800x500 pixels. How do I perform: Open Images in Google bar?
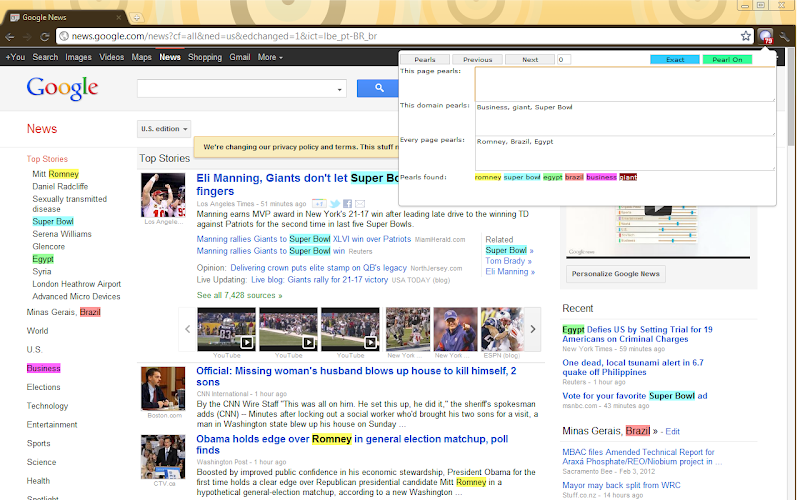tap(79, 57)
